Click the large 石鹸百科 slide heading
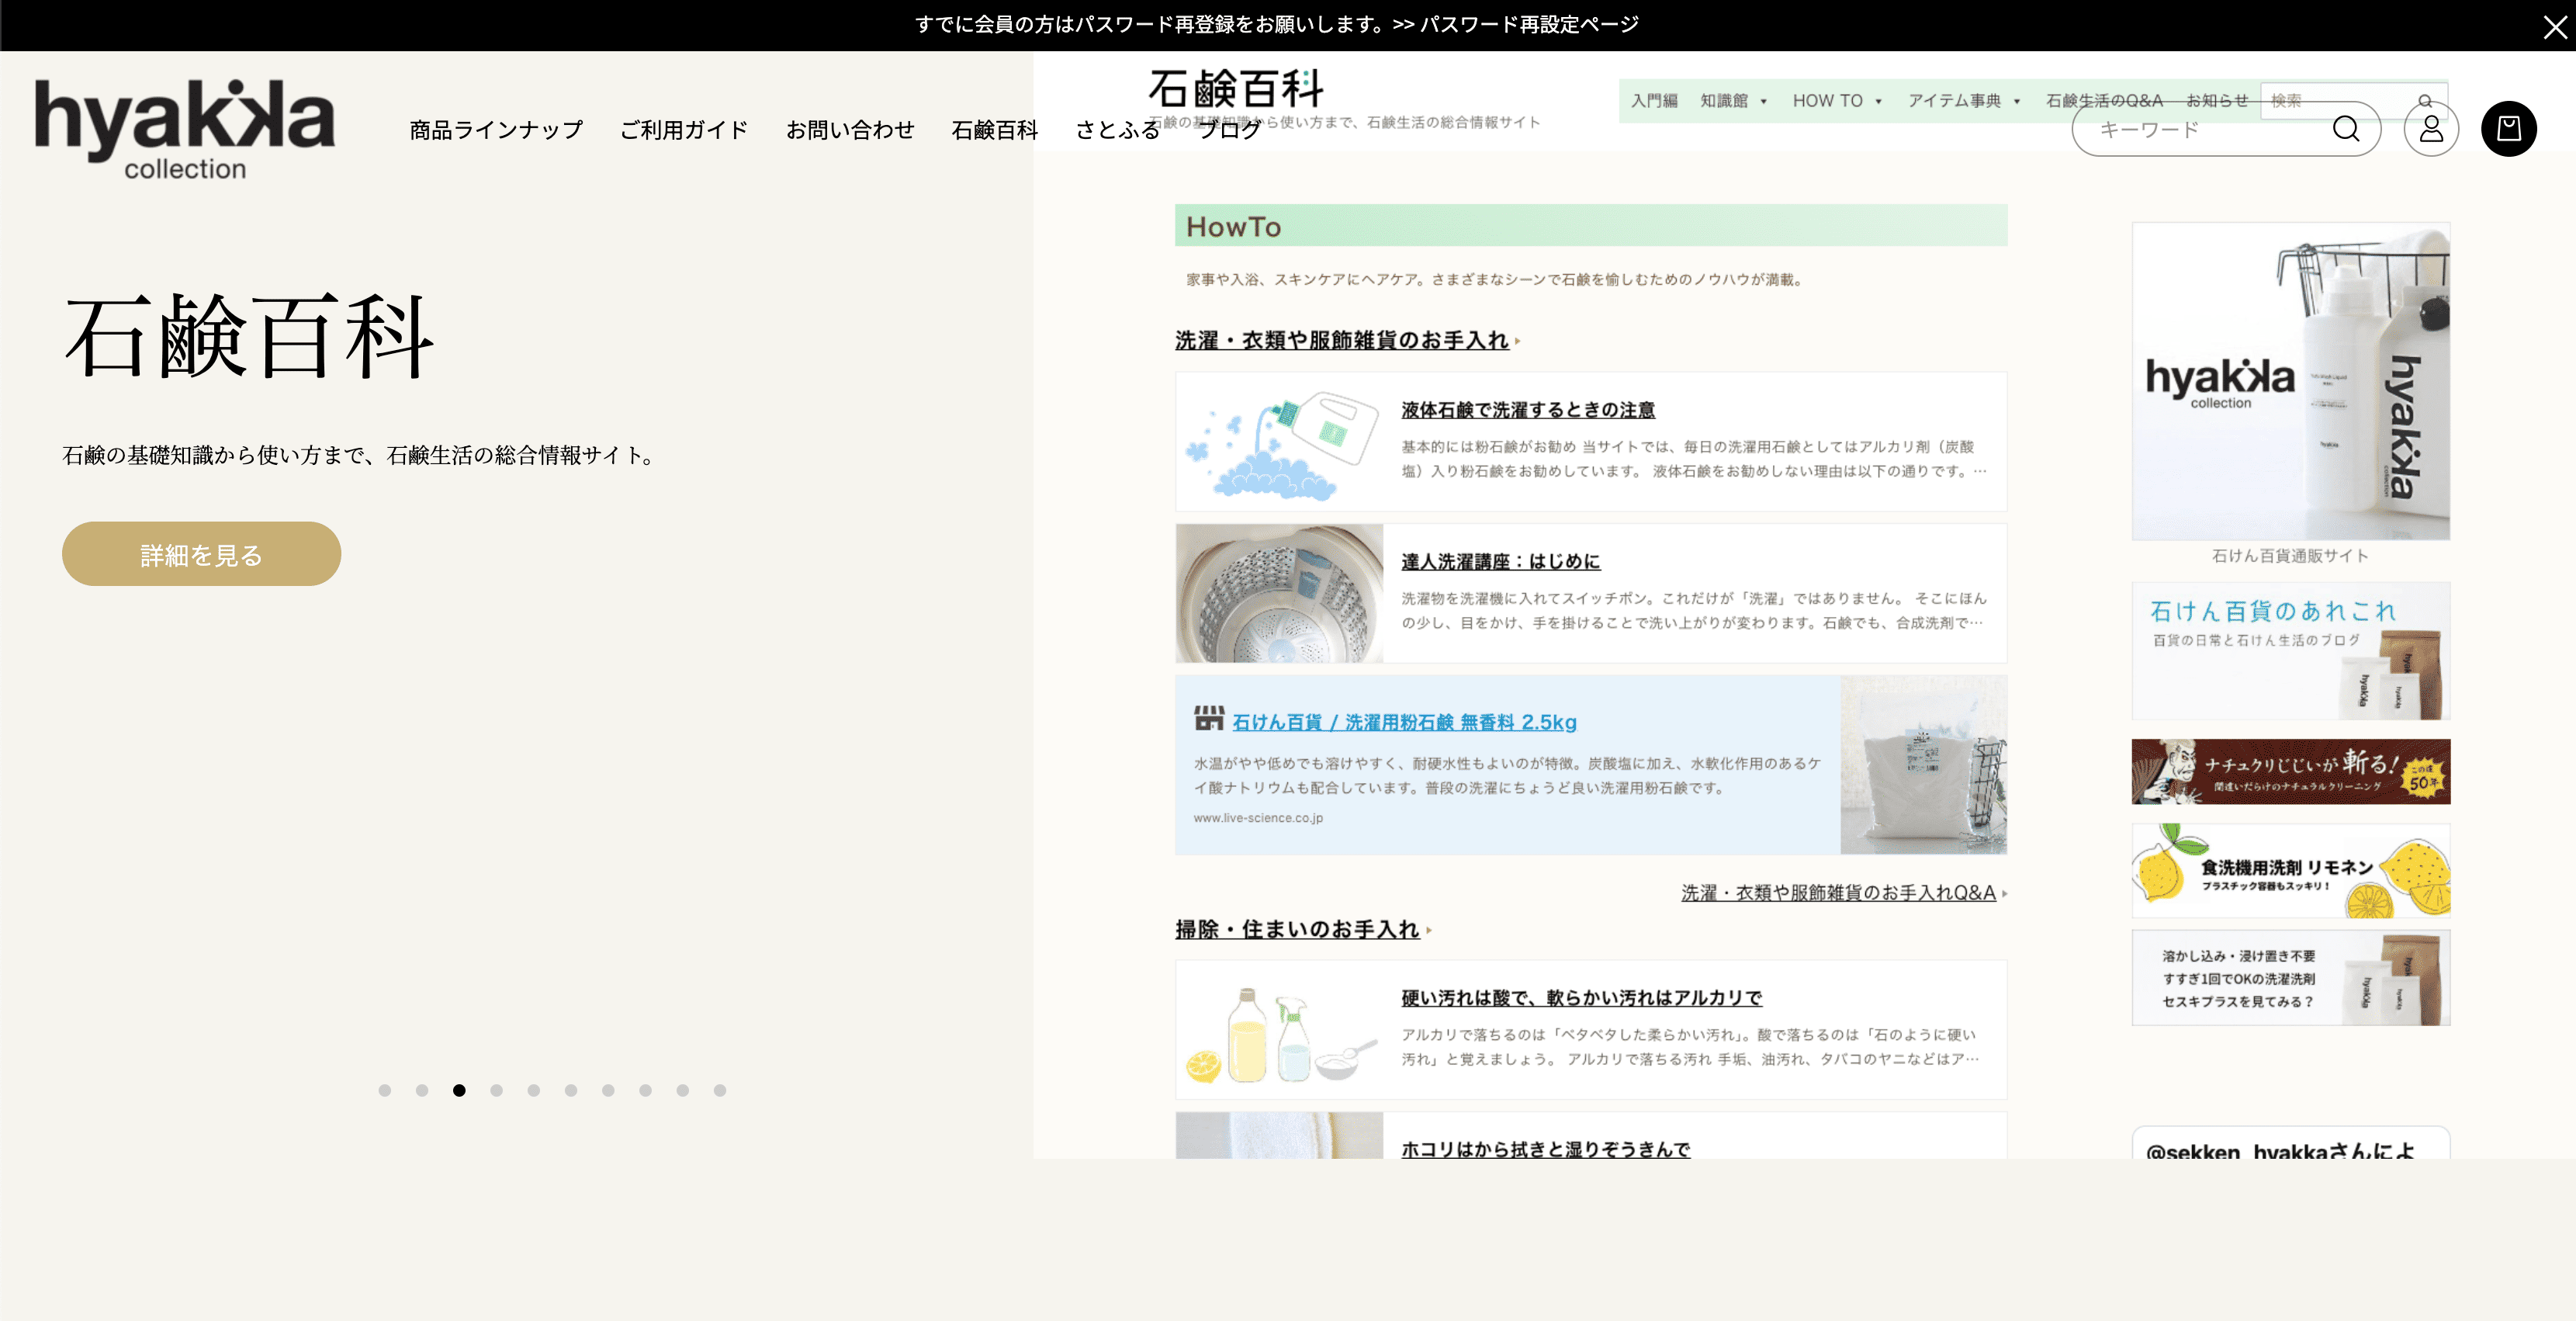 250,337
